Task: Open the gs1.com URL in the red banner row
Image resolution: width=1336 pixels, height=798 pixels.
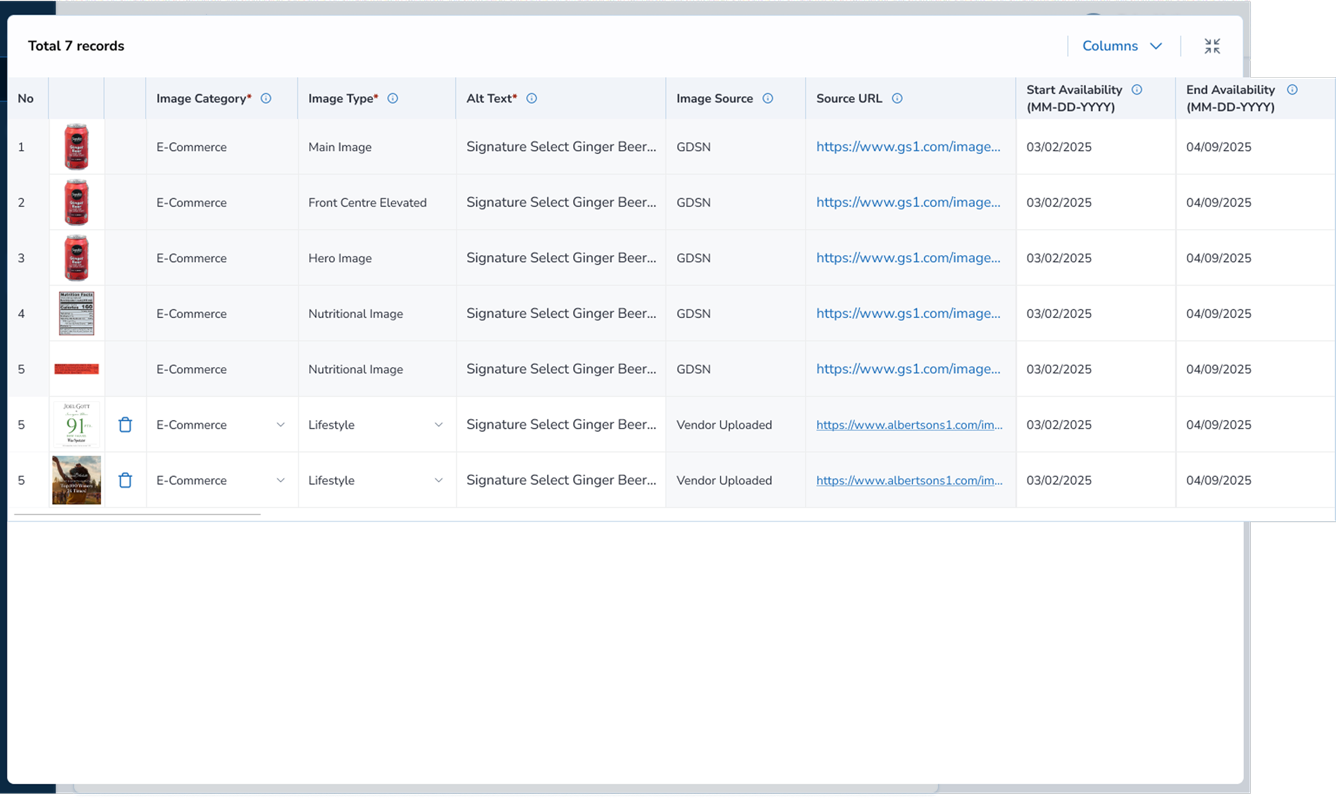Action: tap(908, 369)
